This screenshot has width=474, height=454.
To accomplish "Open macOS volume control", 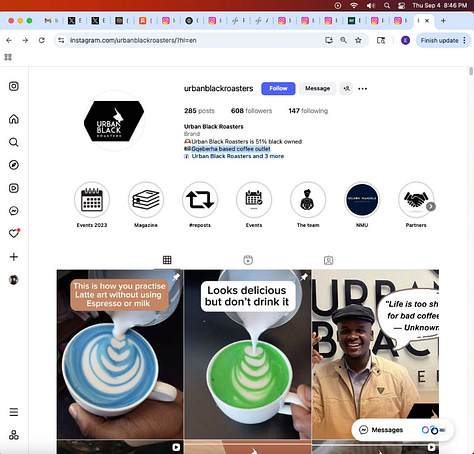I will coord(370,5).
